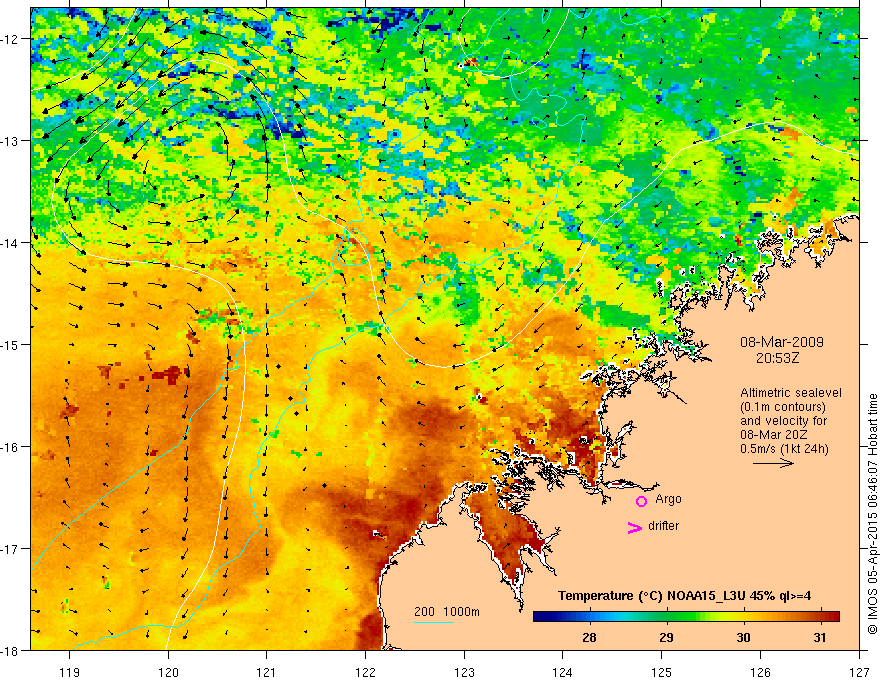Click the date text '08-Mar-2009'

point(781,342)
